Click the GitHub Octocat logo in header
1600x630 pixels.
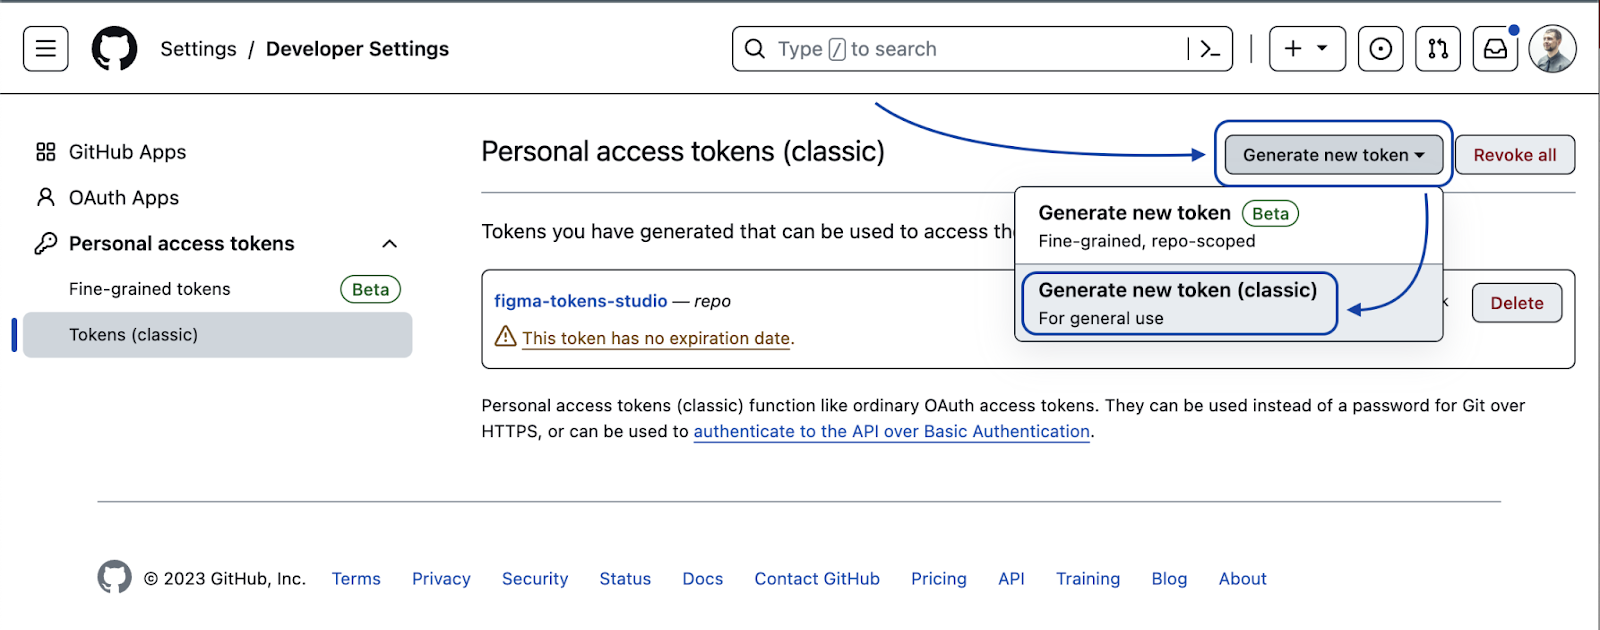pyautogui.click(x=114, y=49)
